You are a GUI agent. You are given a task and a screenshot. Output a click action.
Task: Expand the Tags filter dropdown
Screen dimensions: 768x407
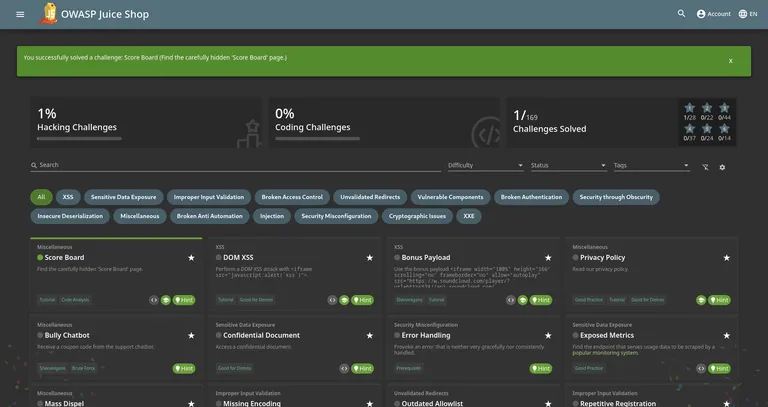pos(651,166)
